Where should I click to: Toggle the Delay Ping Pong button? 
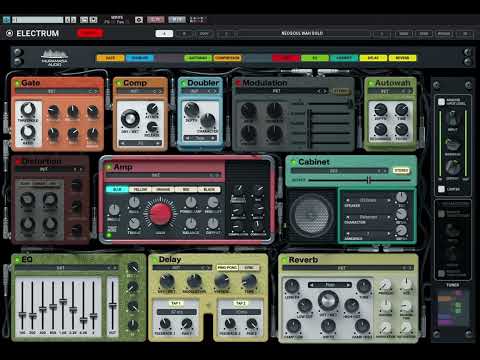(227, 268)
